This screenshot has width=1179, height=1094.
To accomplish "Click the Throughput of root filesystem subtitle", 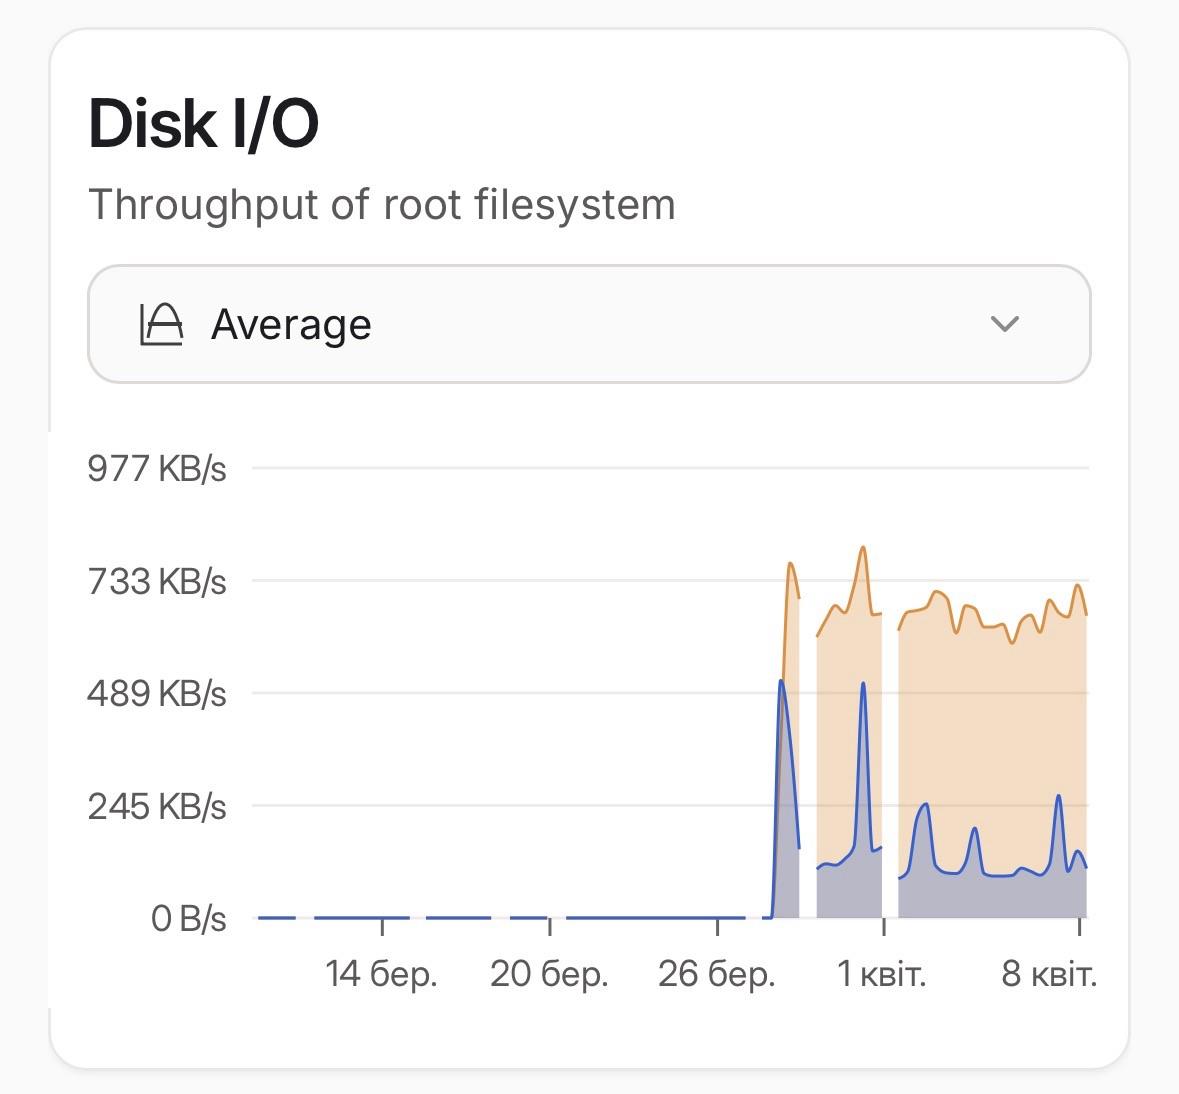I will [382, 205].
